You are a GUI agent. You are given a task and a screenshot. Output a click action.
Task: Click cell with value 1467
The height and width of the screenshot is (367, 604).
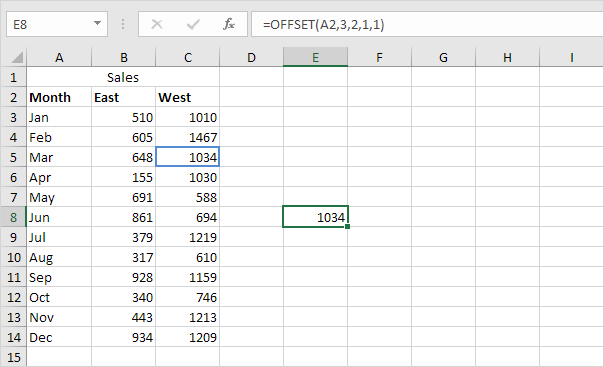[188, 137]
